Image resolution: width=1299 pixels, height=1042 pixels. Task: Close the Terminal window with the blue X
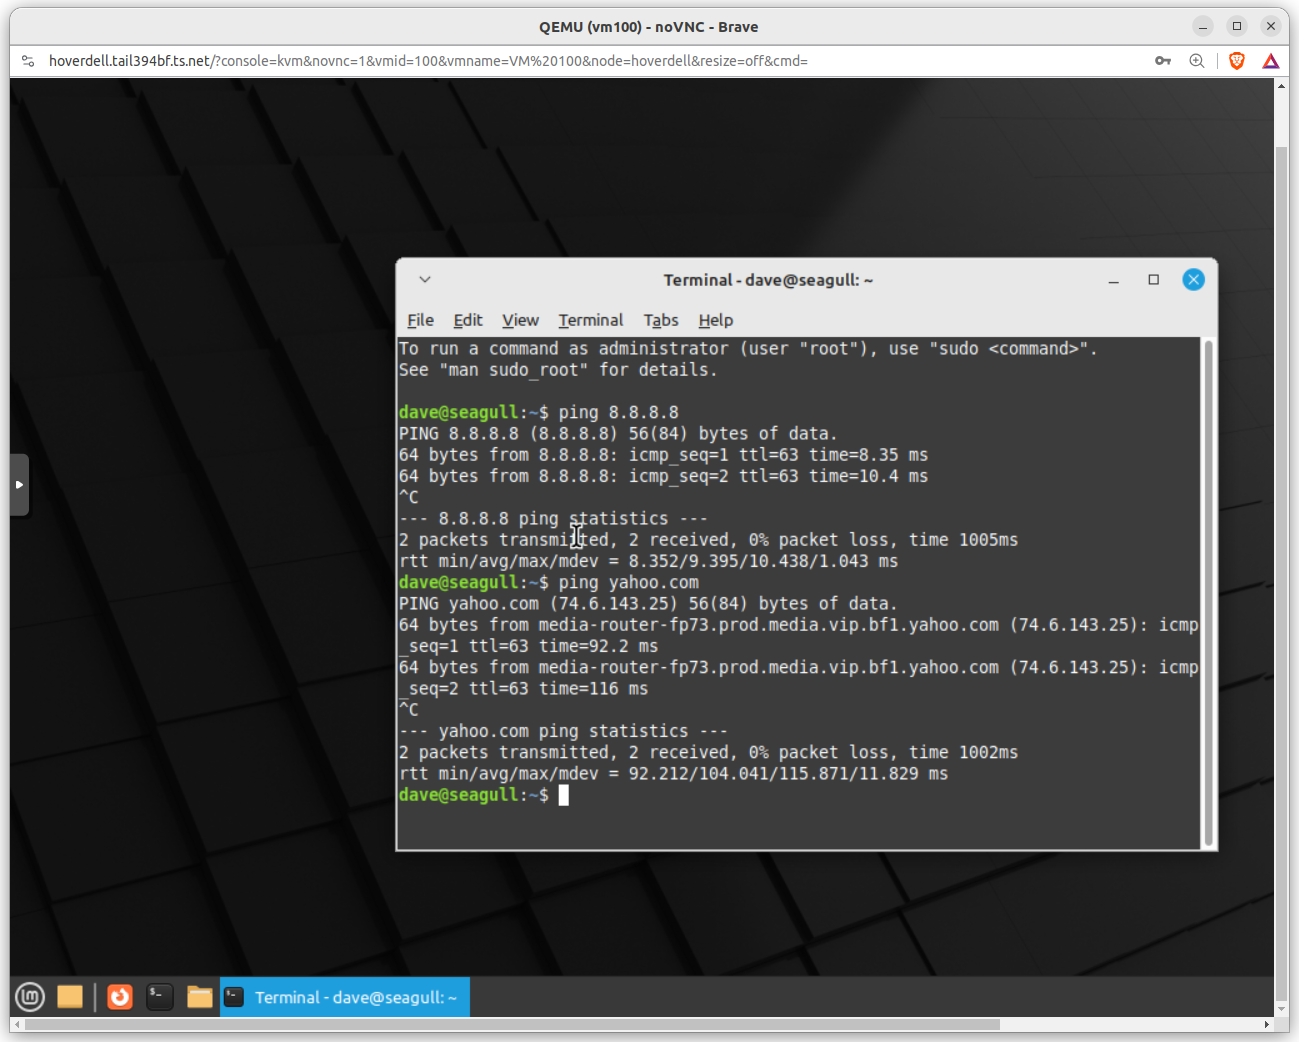1193,280
